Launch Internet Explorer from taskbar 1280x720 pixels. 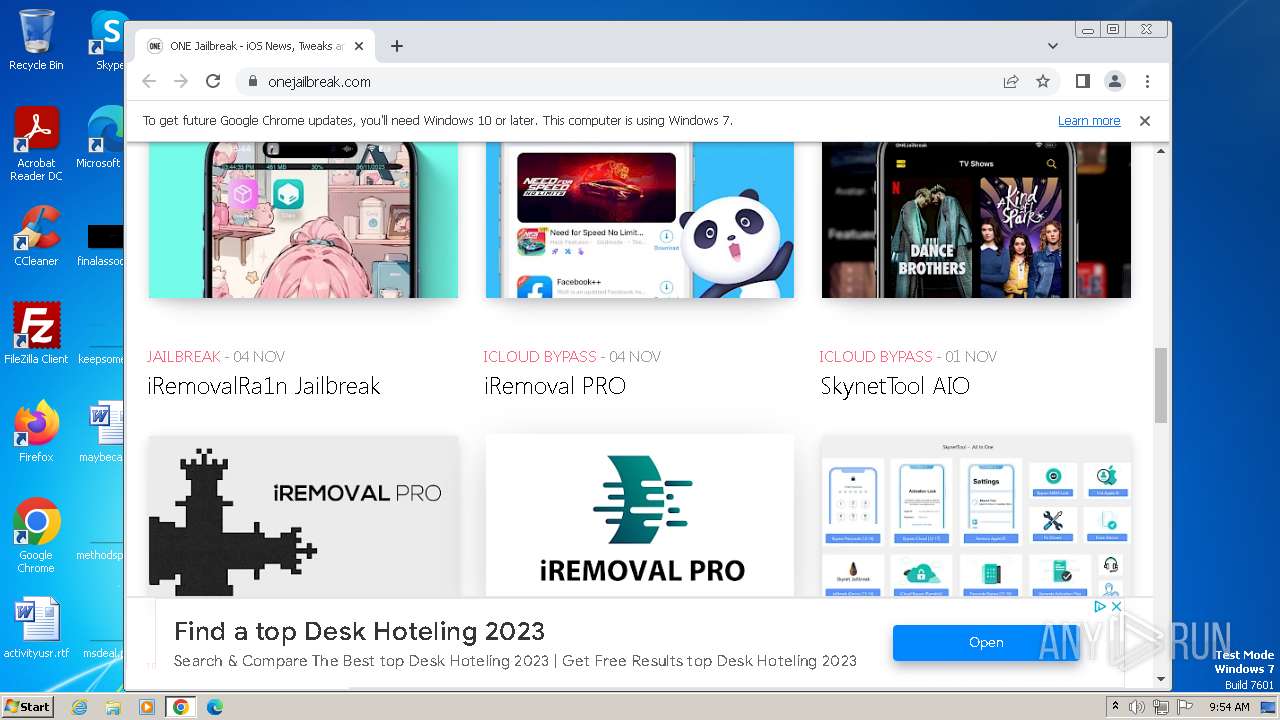pyautogui.click(x=80, y=707)
